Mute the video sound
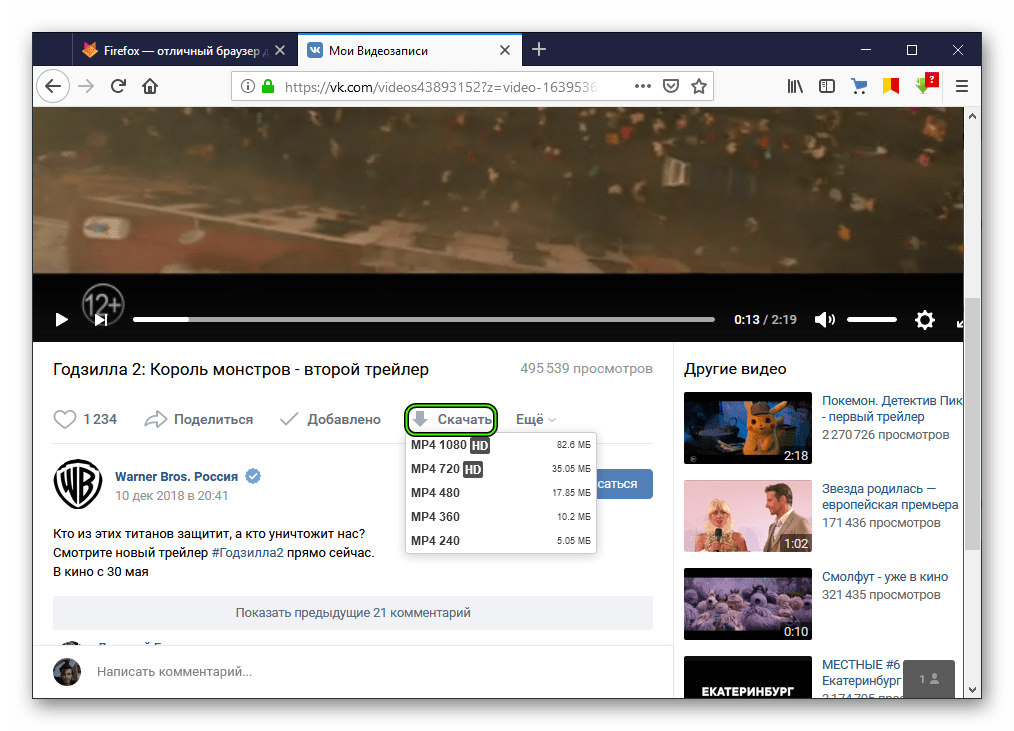The image size is (1014, 731). coord(825,320)
